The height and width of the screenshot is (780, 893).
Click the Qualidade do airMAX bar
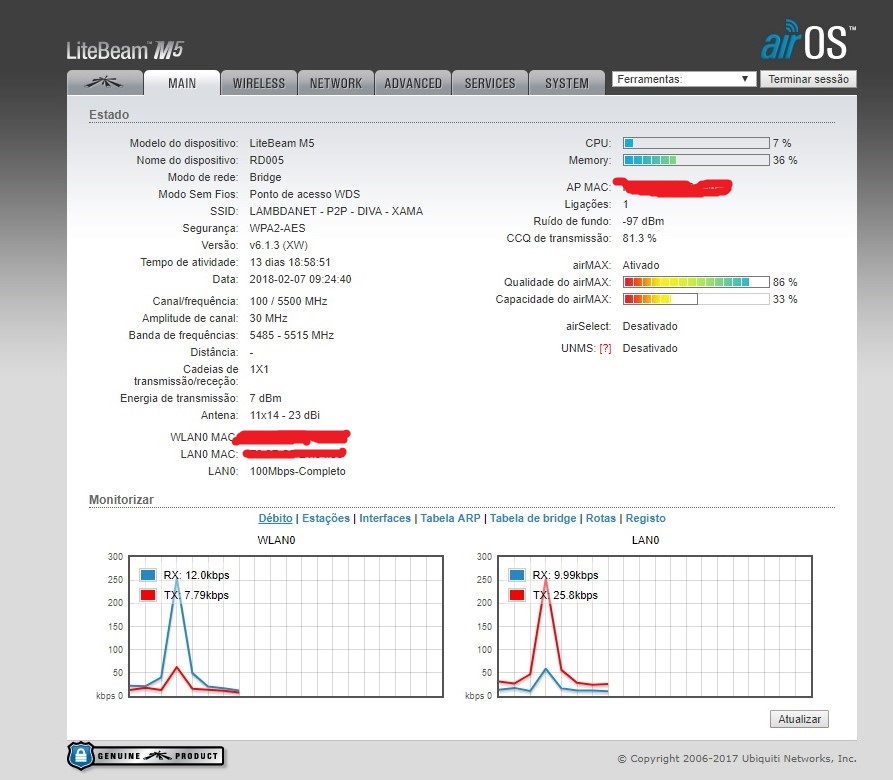[x=696, y=282]
